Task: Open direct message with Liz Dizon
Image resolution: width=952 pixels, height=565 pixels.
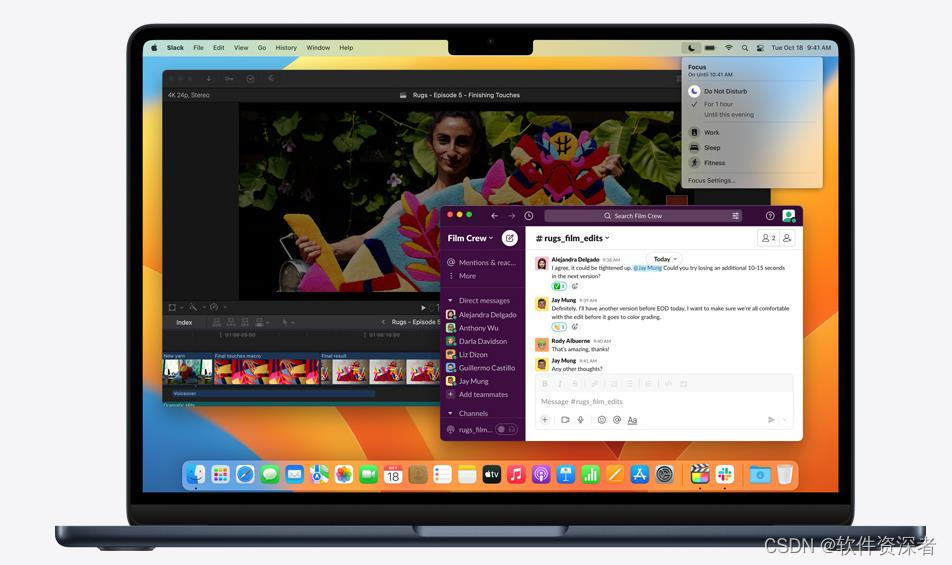Action: pos(468,354)
